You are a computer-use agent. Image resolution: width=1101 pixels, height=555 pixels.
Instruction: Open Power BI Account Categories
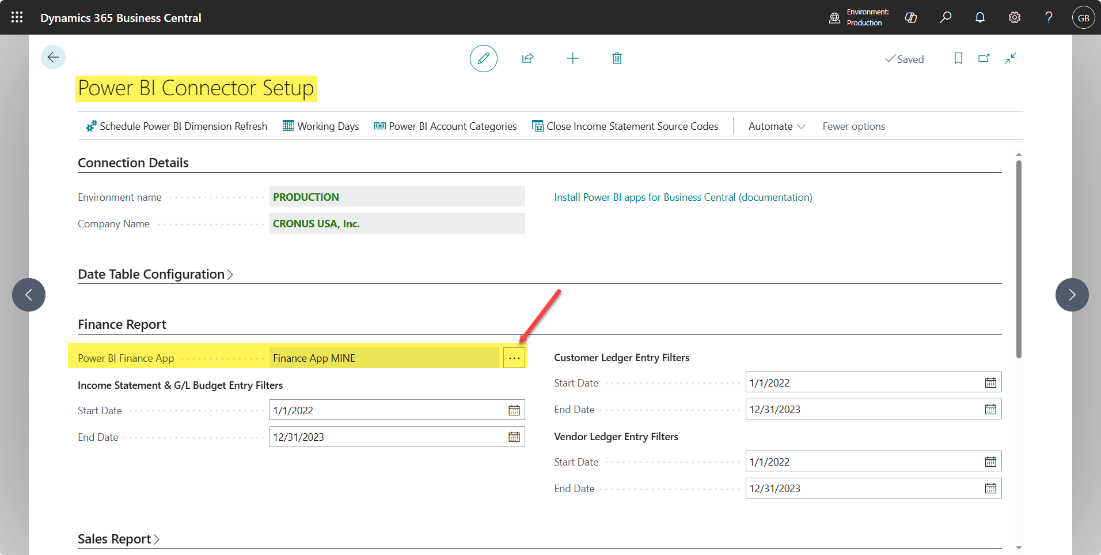(445, 126)
